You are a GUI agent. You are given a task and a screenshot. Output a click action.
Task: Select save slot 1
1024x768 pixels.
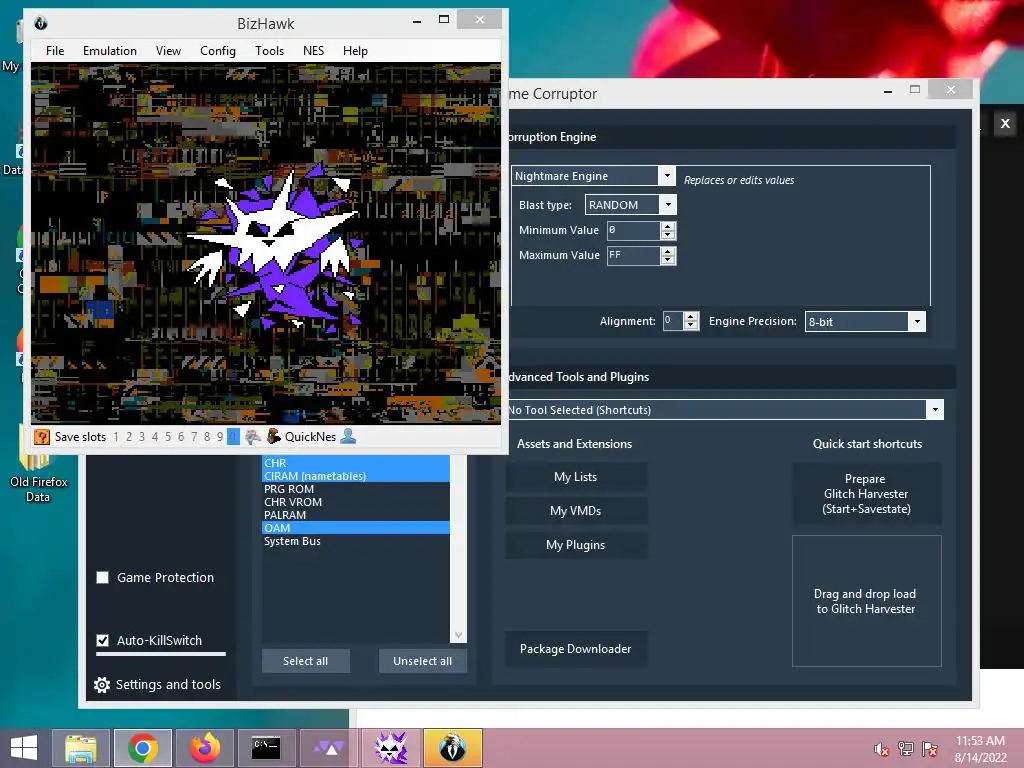116,437
